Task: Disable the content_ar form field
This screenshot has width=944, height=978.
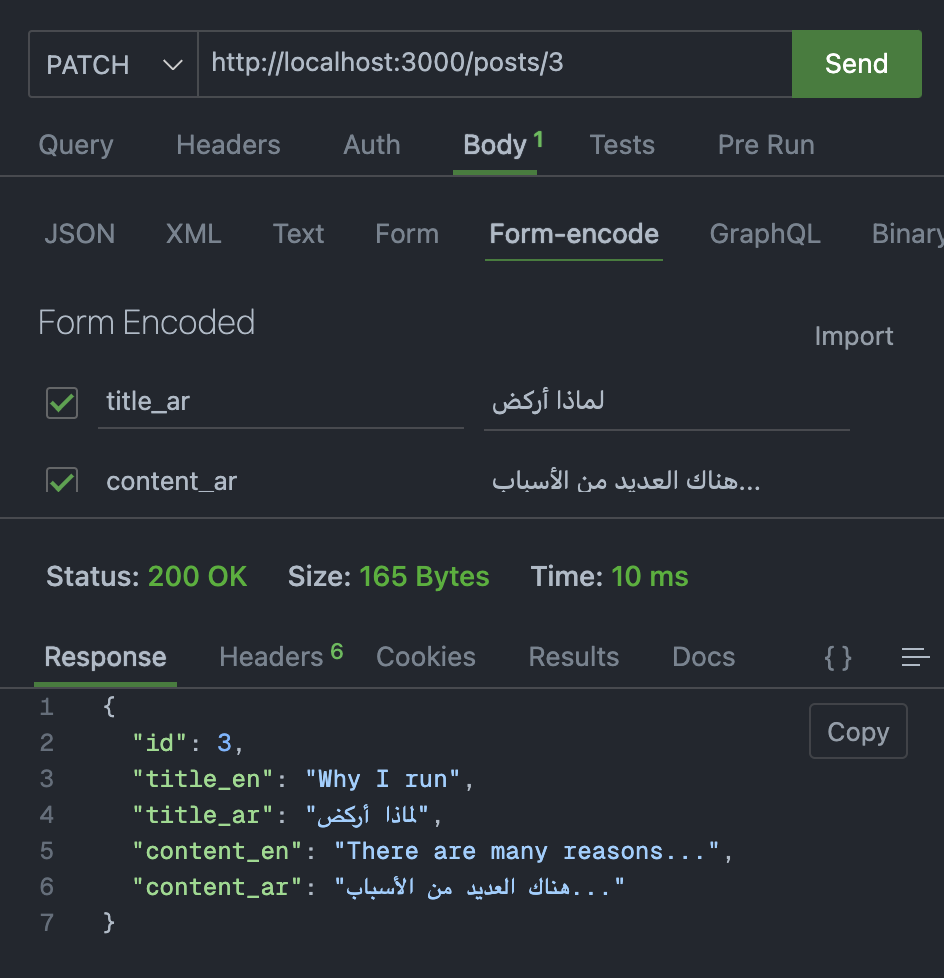Action: point(61,480)
